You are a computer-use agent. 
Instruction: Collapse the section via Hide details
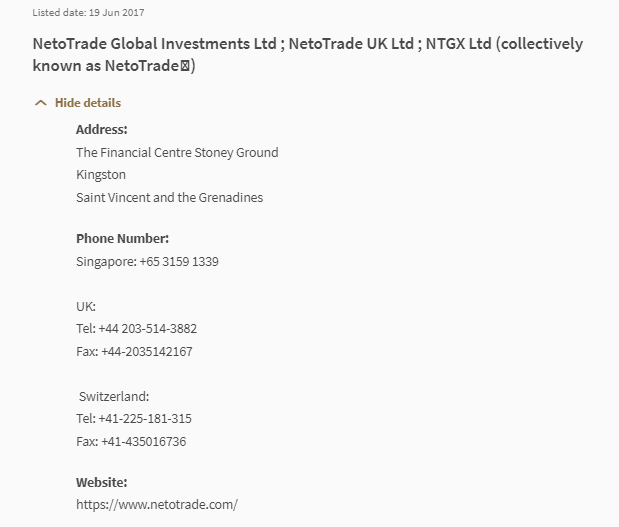(x=88, y=103)
